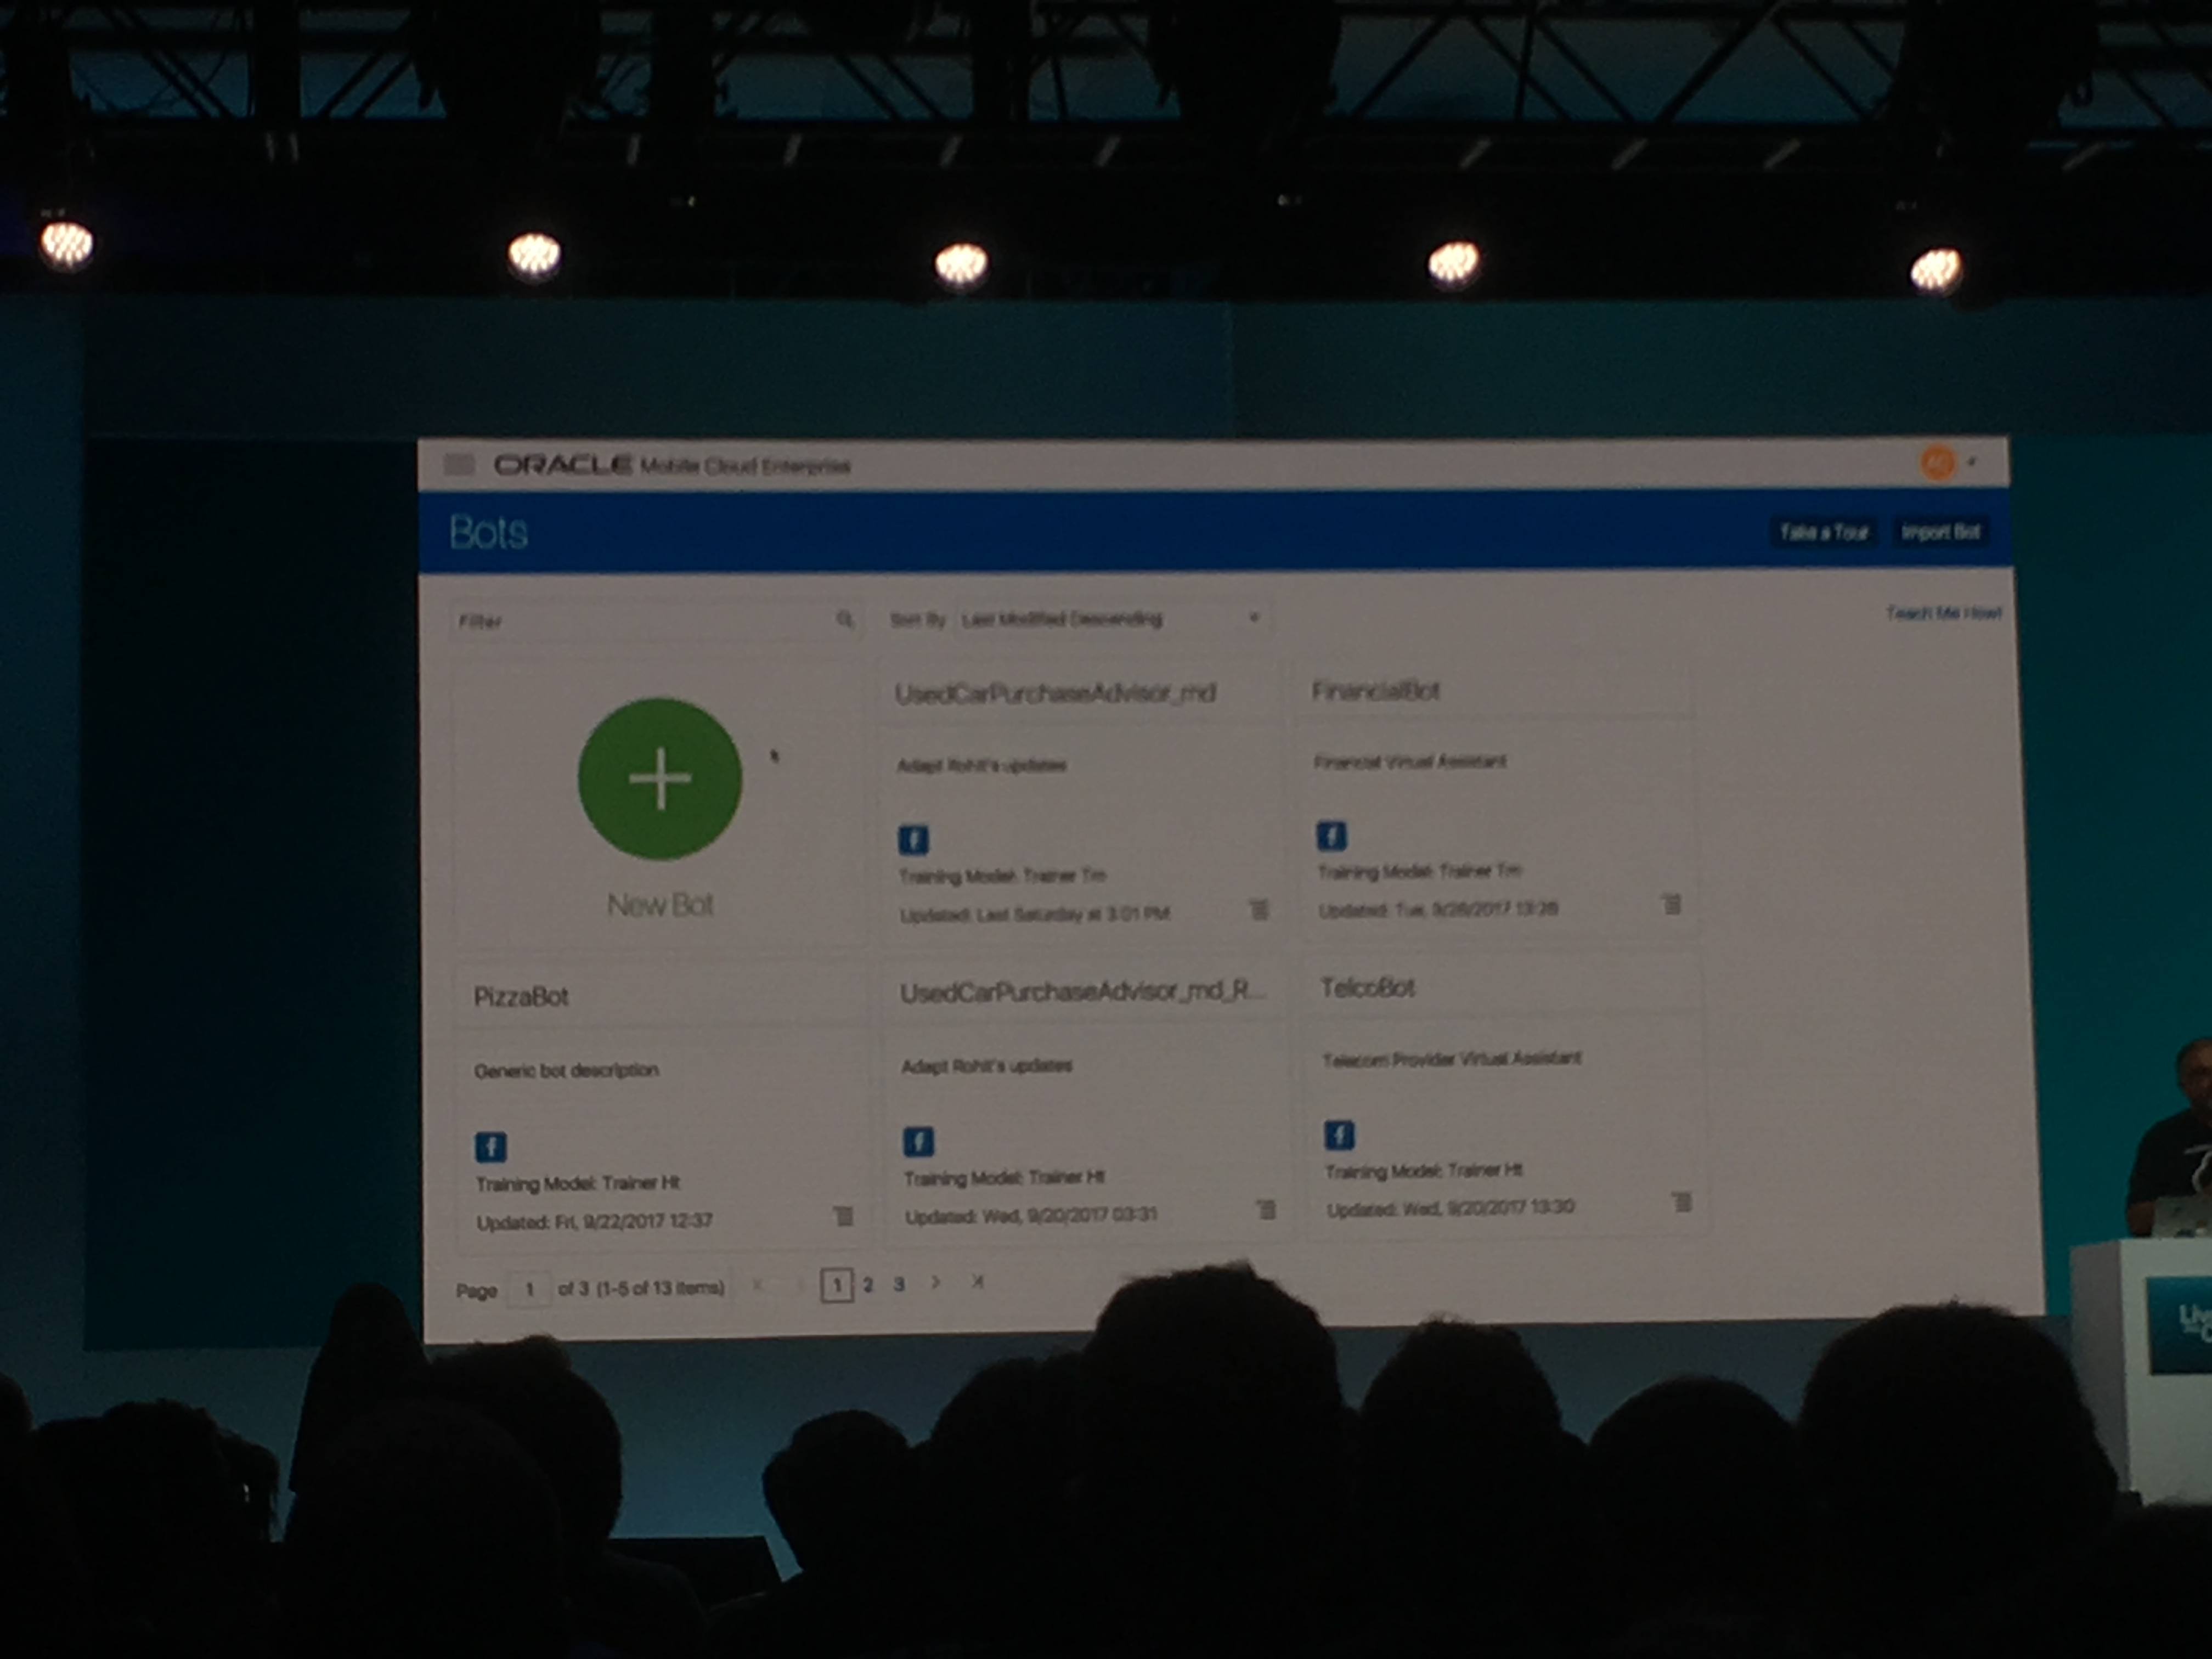Click the green New Bot plus icon

(x=660, y=778)
